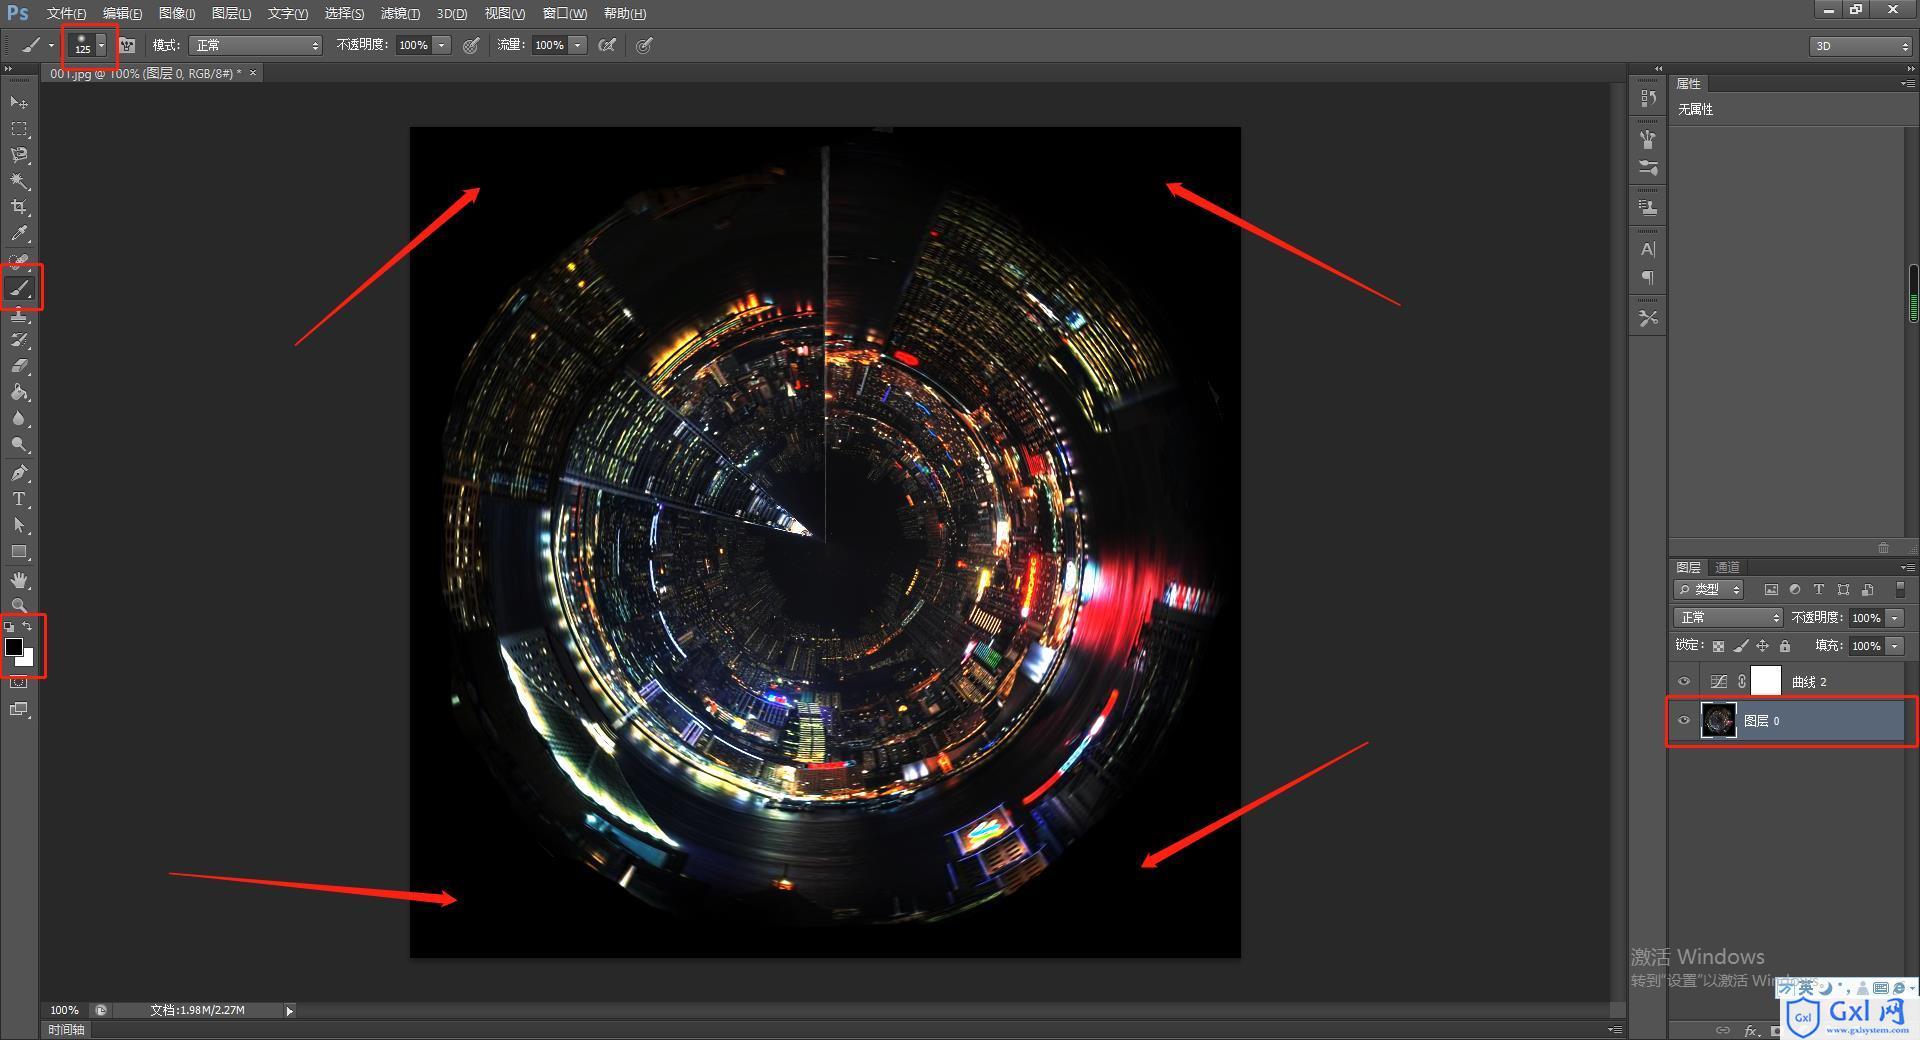Image resolution: width=1920 pixels, height=1040 pixels.
Task: Click the status bar info arrow
Action: [x=289, y=1011]
